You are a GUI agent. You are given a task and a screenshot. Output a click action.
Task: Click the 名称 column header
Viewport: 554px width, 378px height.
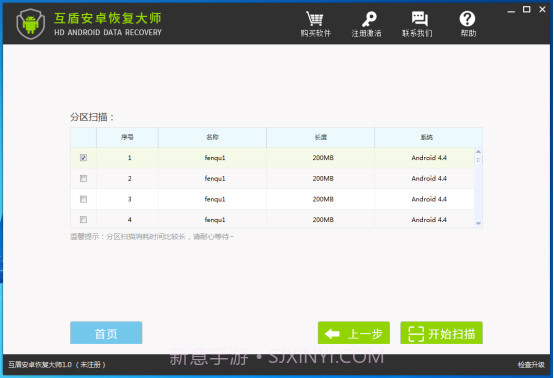tap(212, 137)
